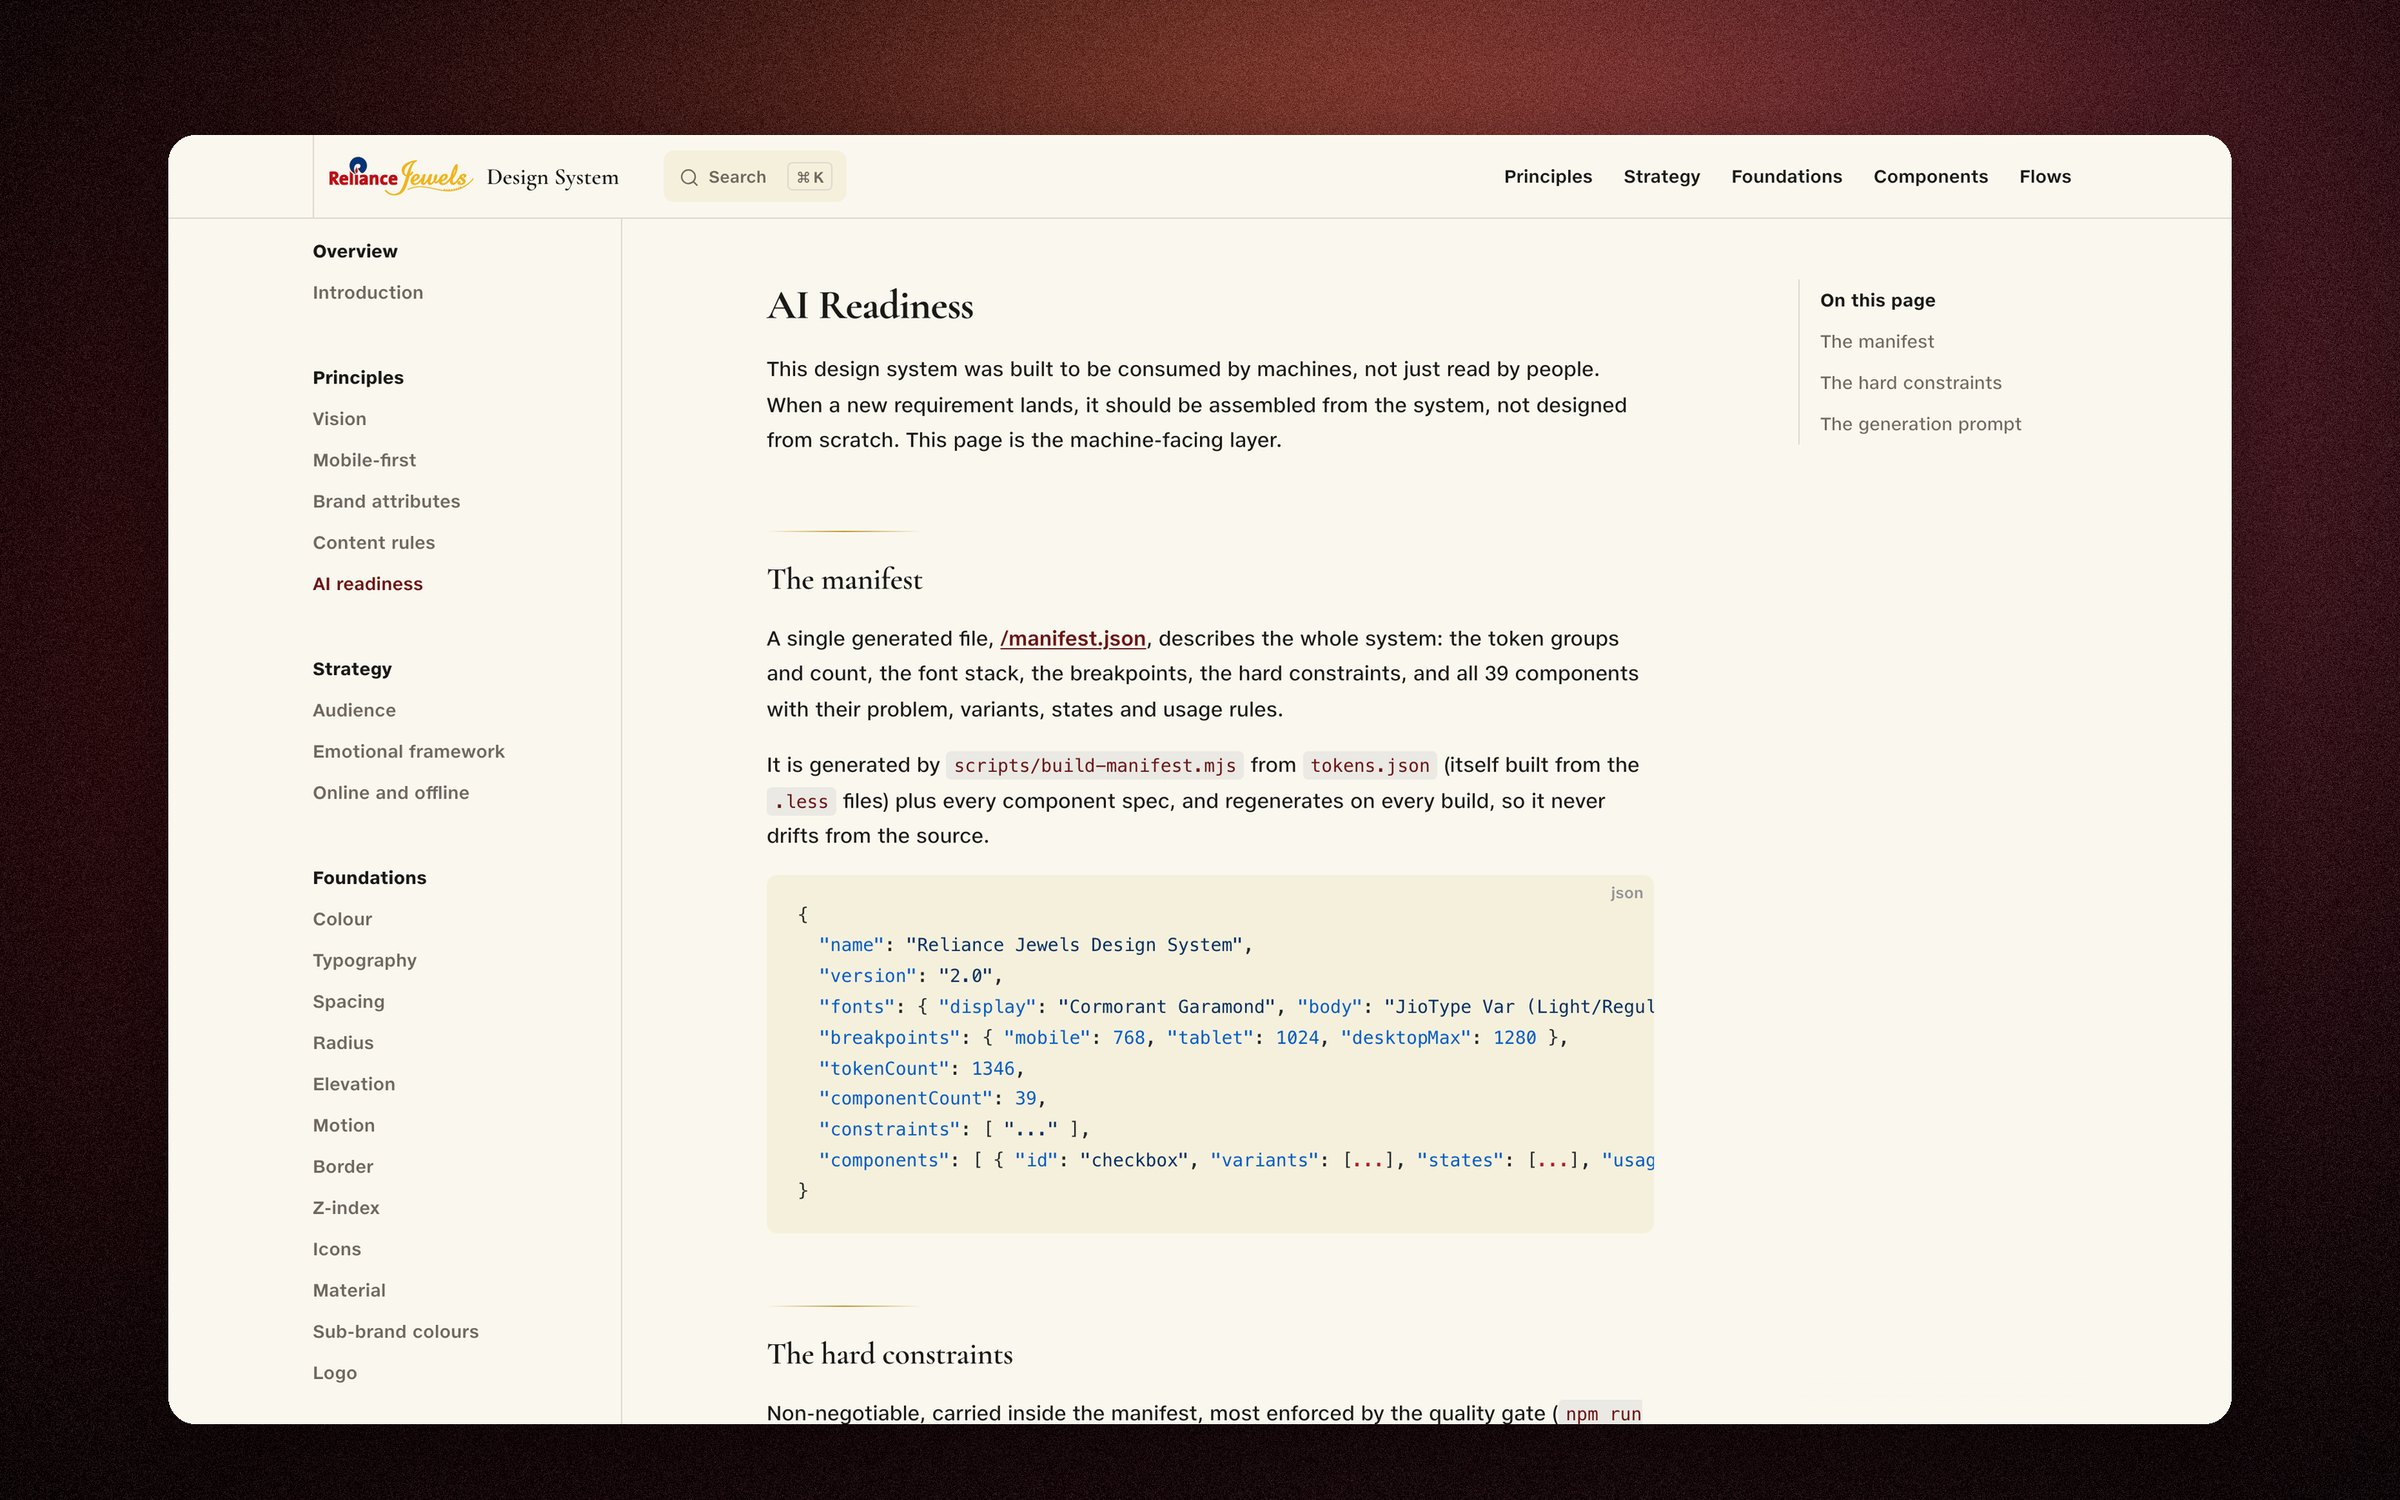Click the "breakpoints" code line

1192,1036
